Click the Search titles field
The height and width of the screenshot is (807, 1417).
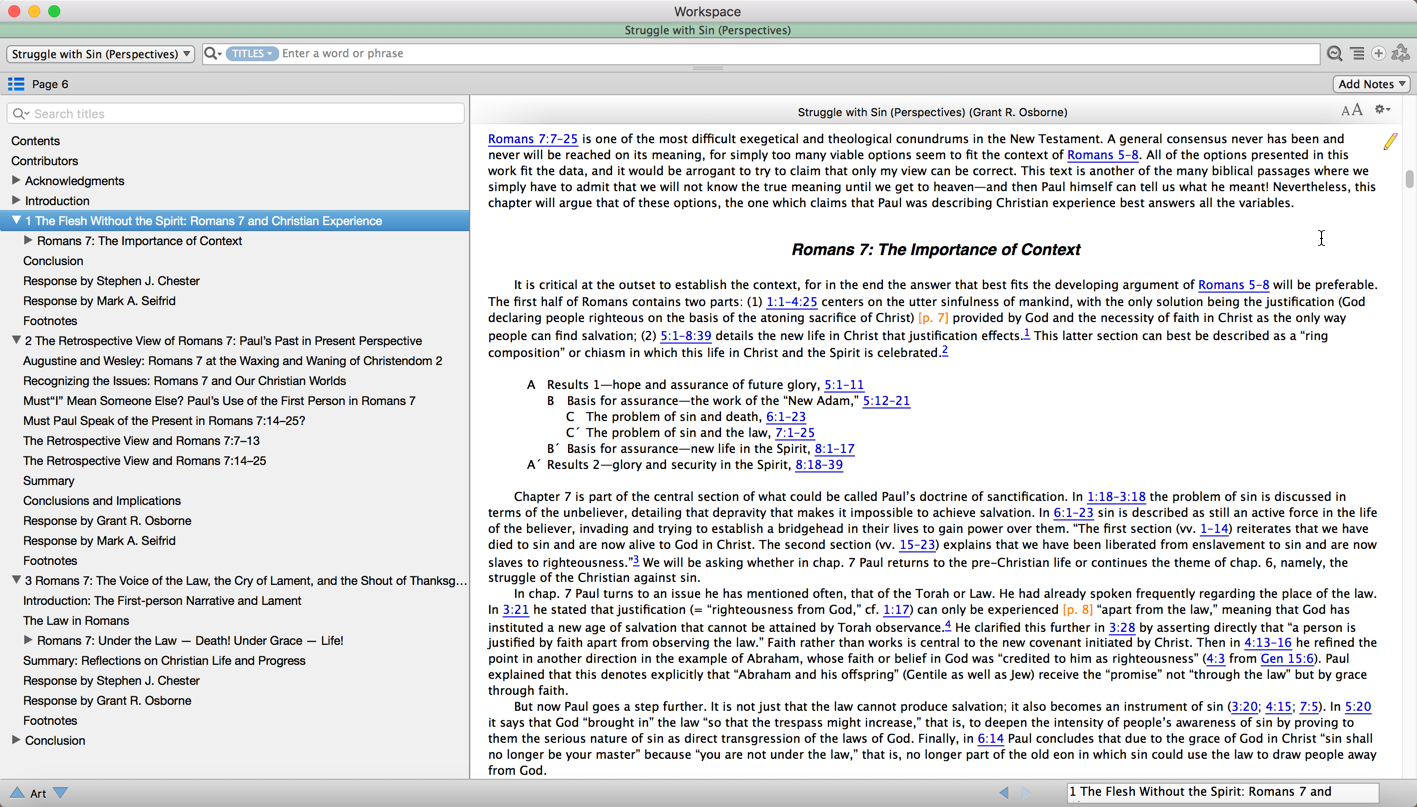point(236,114)
